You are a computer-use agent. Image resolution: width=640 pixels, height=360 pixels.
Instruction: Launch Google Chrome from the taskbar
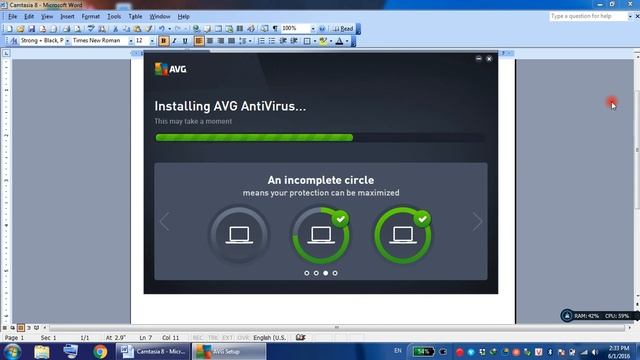coord(100,351)
